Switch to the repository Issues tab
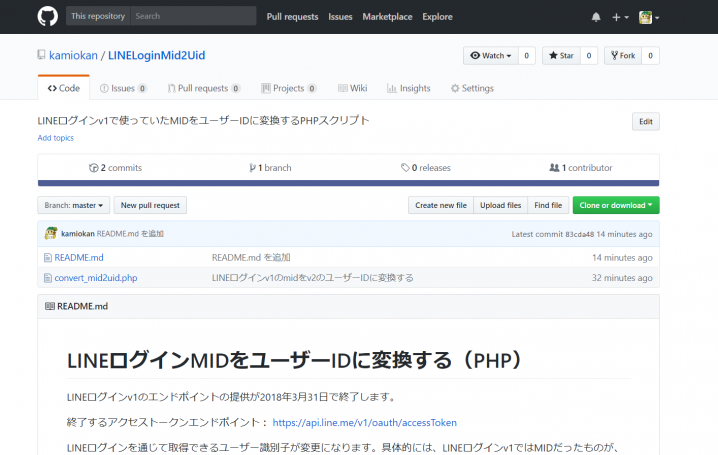Image resolution: width=718 pixels, height=455 pixels. [x=123, y=88]
